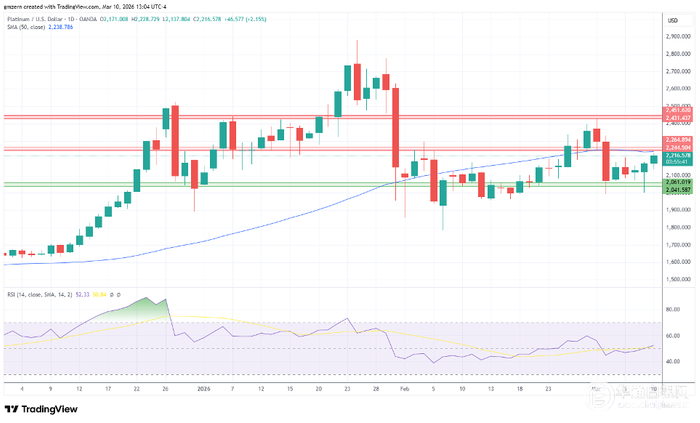Viewport: 700px width, 423px height.
Task: Click the USD currency label on the price axis
Action: [672, 21]
